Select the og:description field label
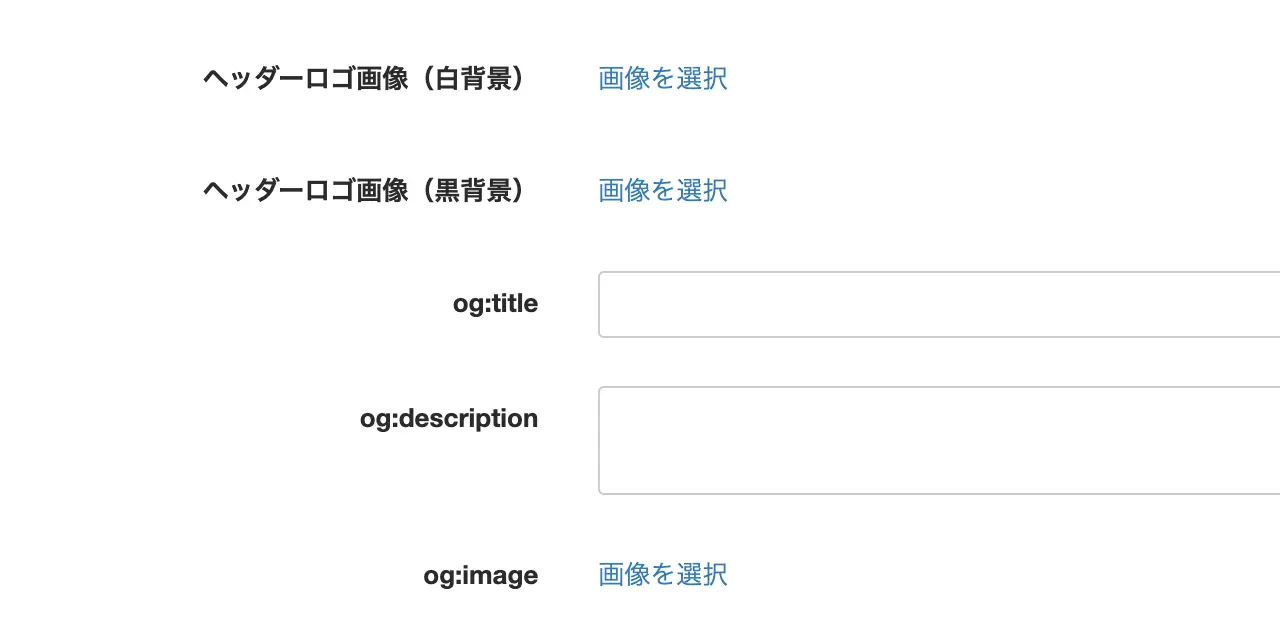1280x640 pixels. tap(449, 418)
